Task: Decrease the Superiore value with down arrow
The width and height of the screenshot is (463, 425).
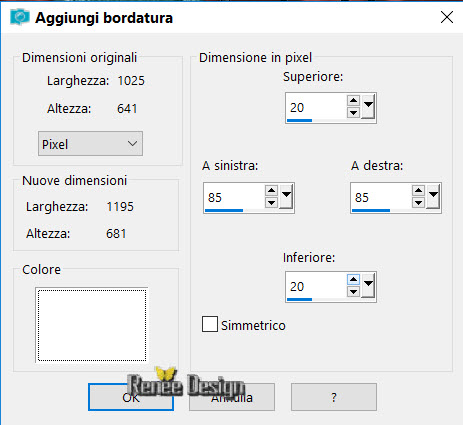Action: (x=353, y=113)
